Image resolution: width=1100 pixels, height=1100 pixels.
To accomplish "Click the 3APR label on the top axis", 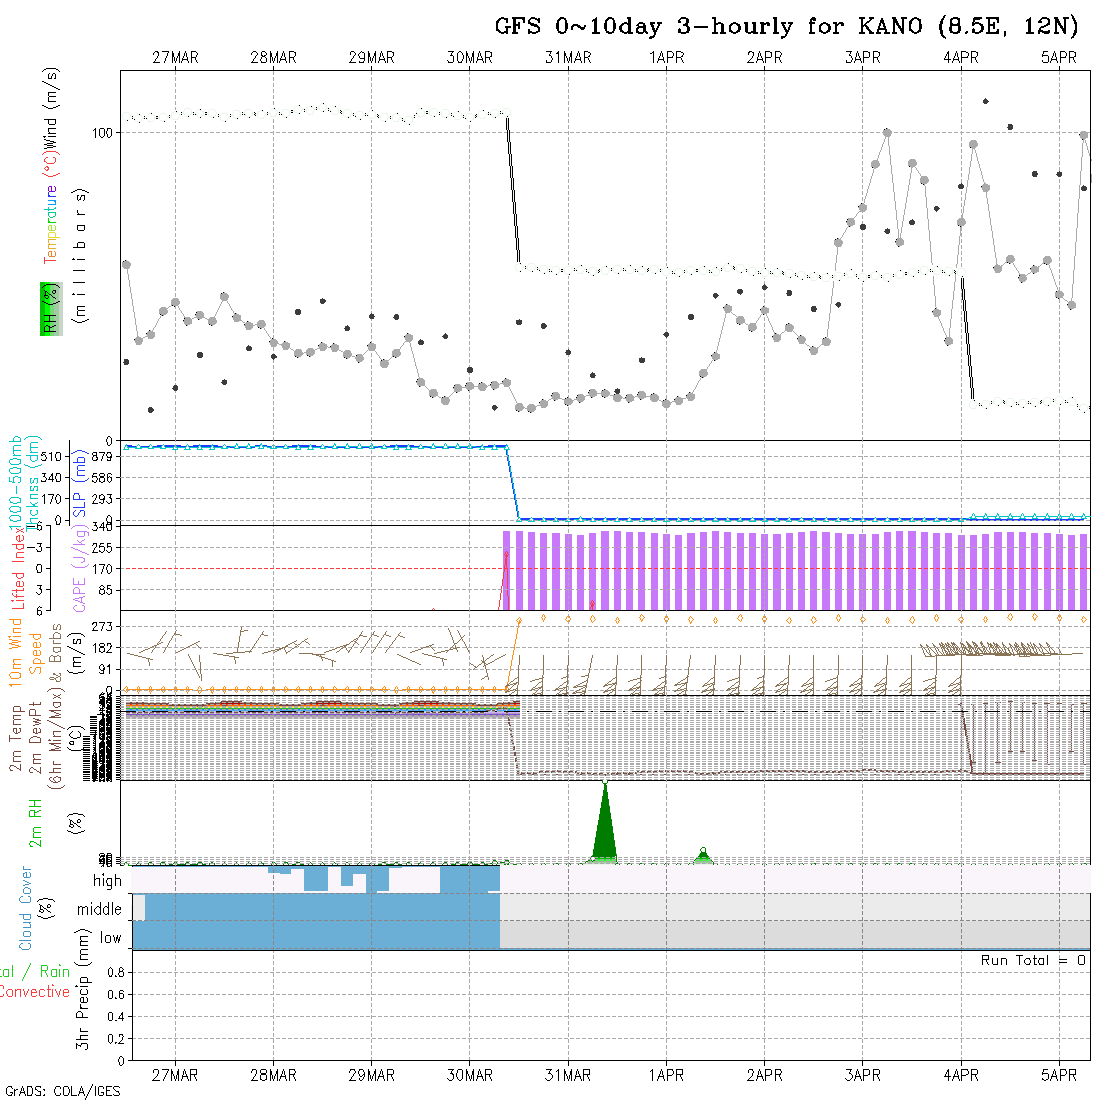I will point(862,58).
